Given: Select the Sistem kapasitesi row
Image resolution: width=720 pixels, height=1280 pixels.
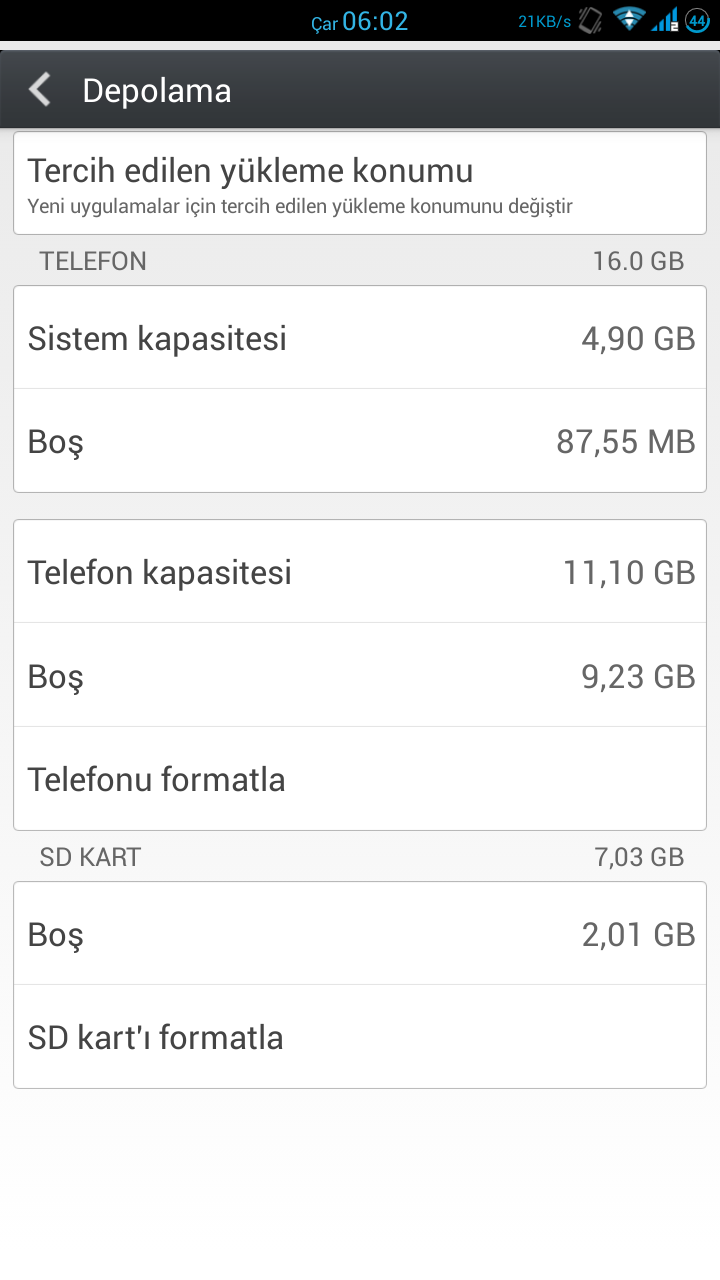Looking at the screenshot, I should (x=360, y=338).
